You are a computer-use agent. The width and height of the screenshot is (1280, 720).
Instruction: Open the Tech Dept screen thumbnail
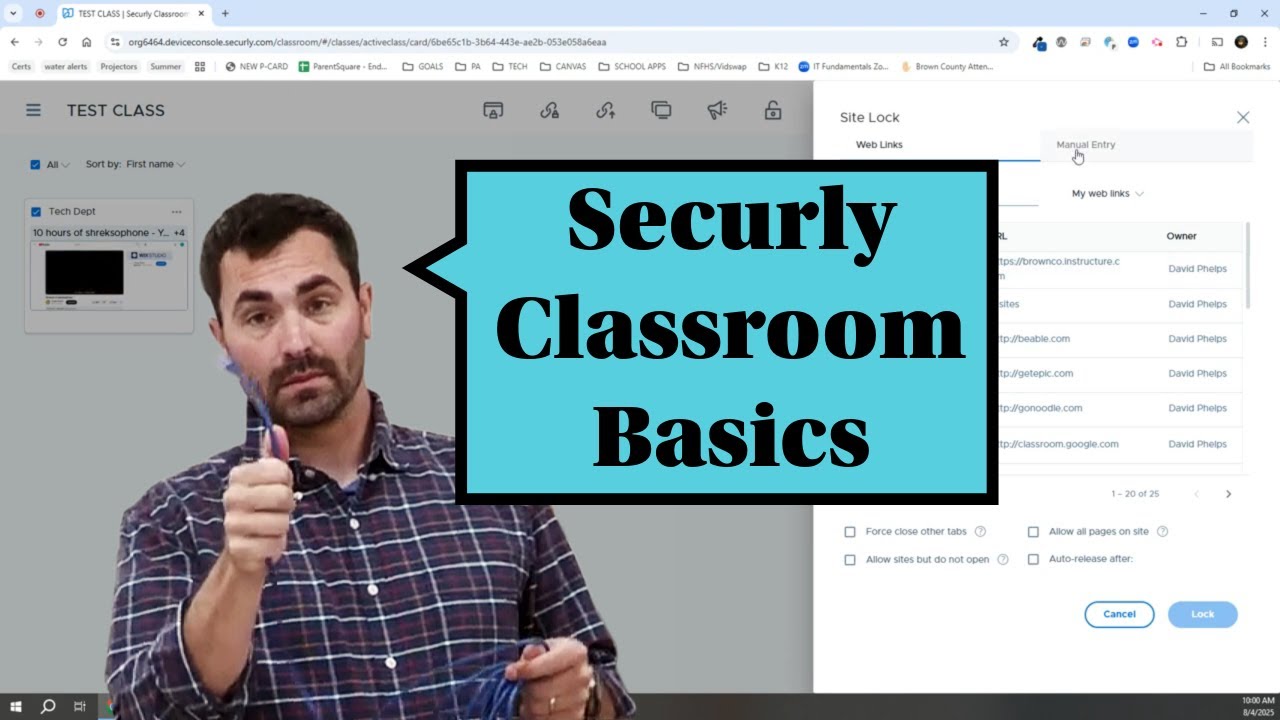(x=109, y=276)
